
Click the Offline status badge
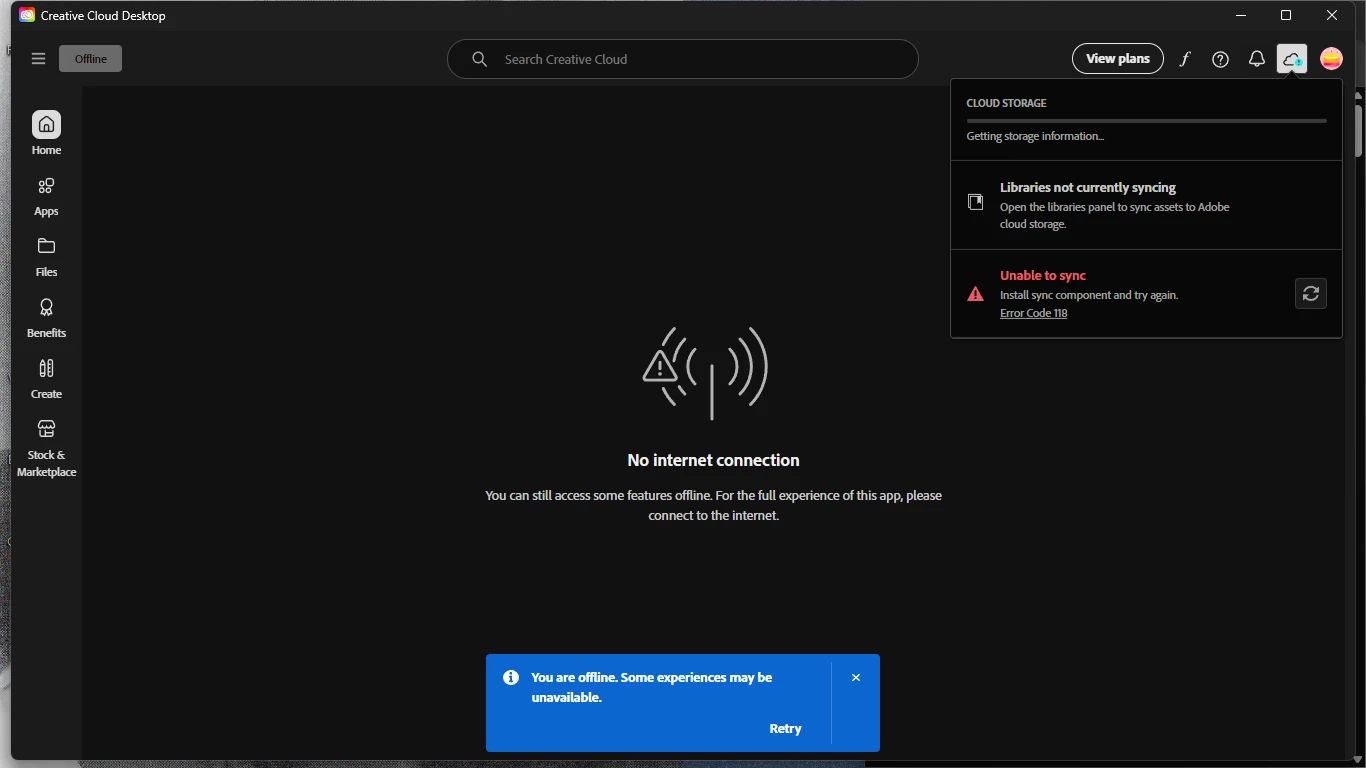(x=90, y=59)
